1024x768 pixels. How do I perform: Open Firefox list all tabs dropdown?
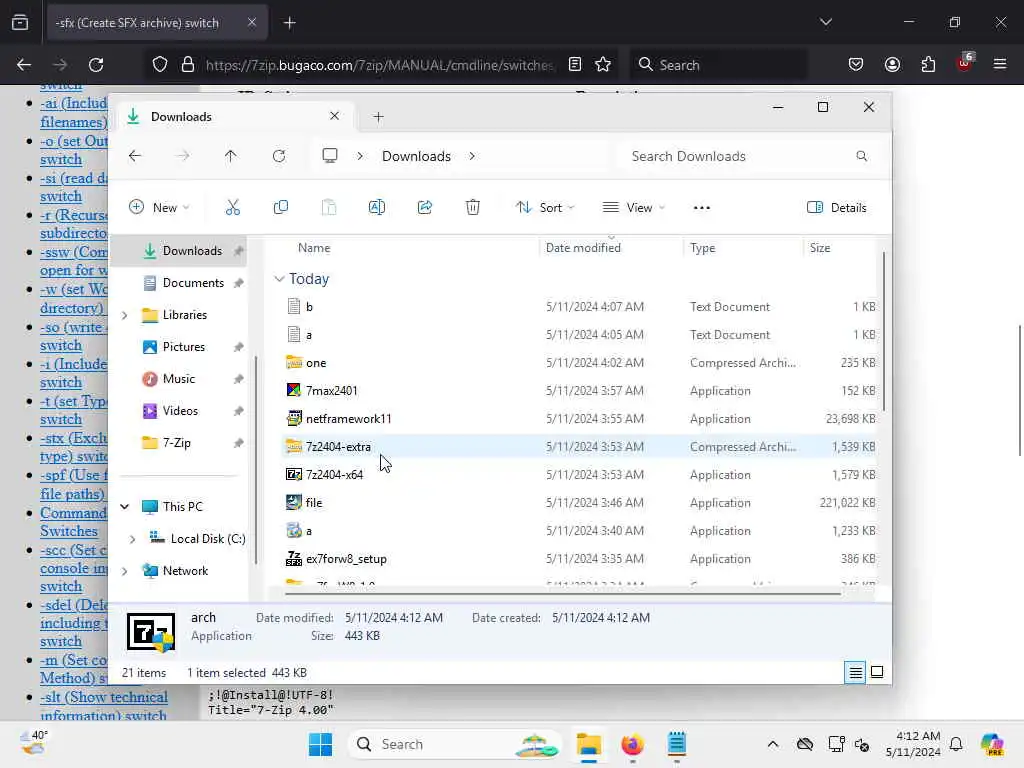(x=825, y=22)
